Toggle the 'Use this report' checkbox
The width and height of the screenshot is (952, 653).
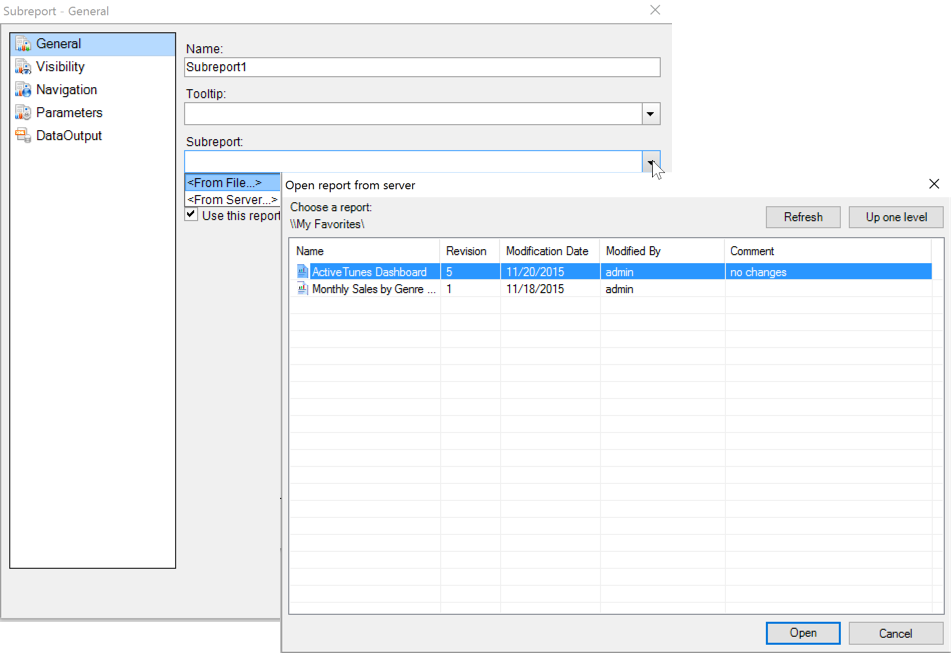pyautogui.click(x=191, y=215)
